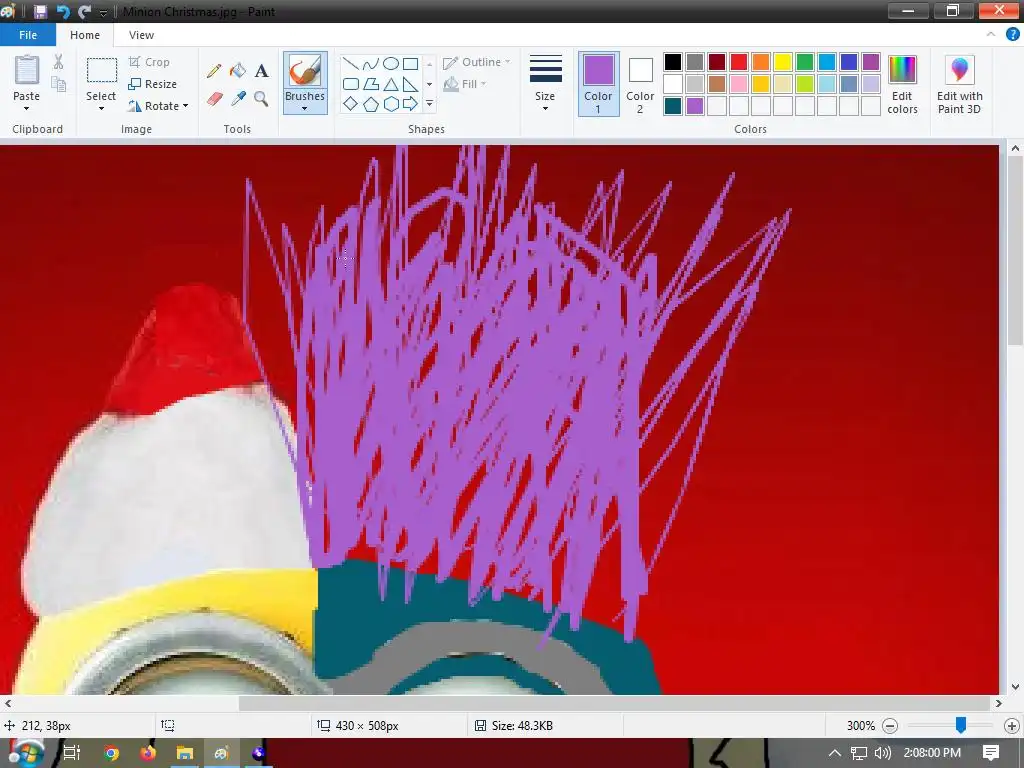Viewport: 1024px width, 768px height.
Task: Click the horizontal scrollbar thumb
Action: (615, 703)
